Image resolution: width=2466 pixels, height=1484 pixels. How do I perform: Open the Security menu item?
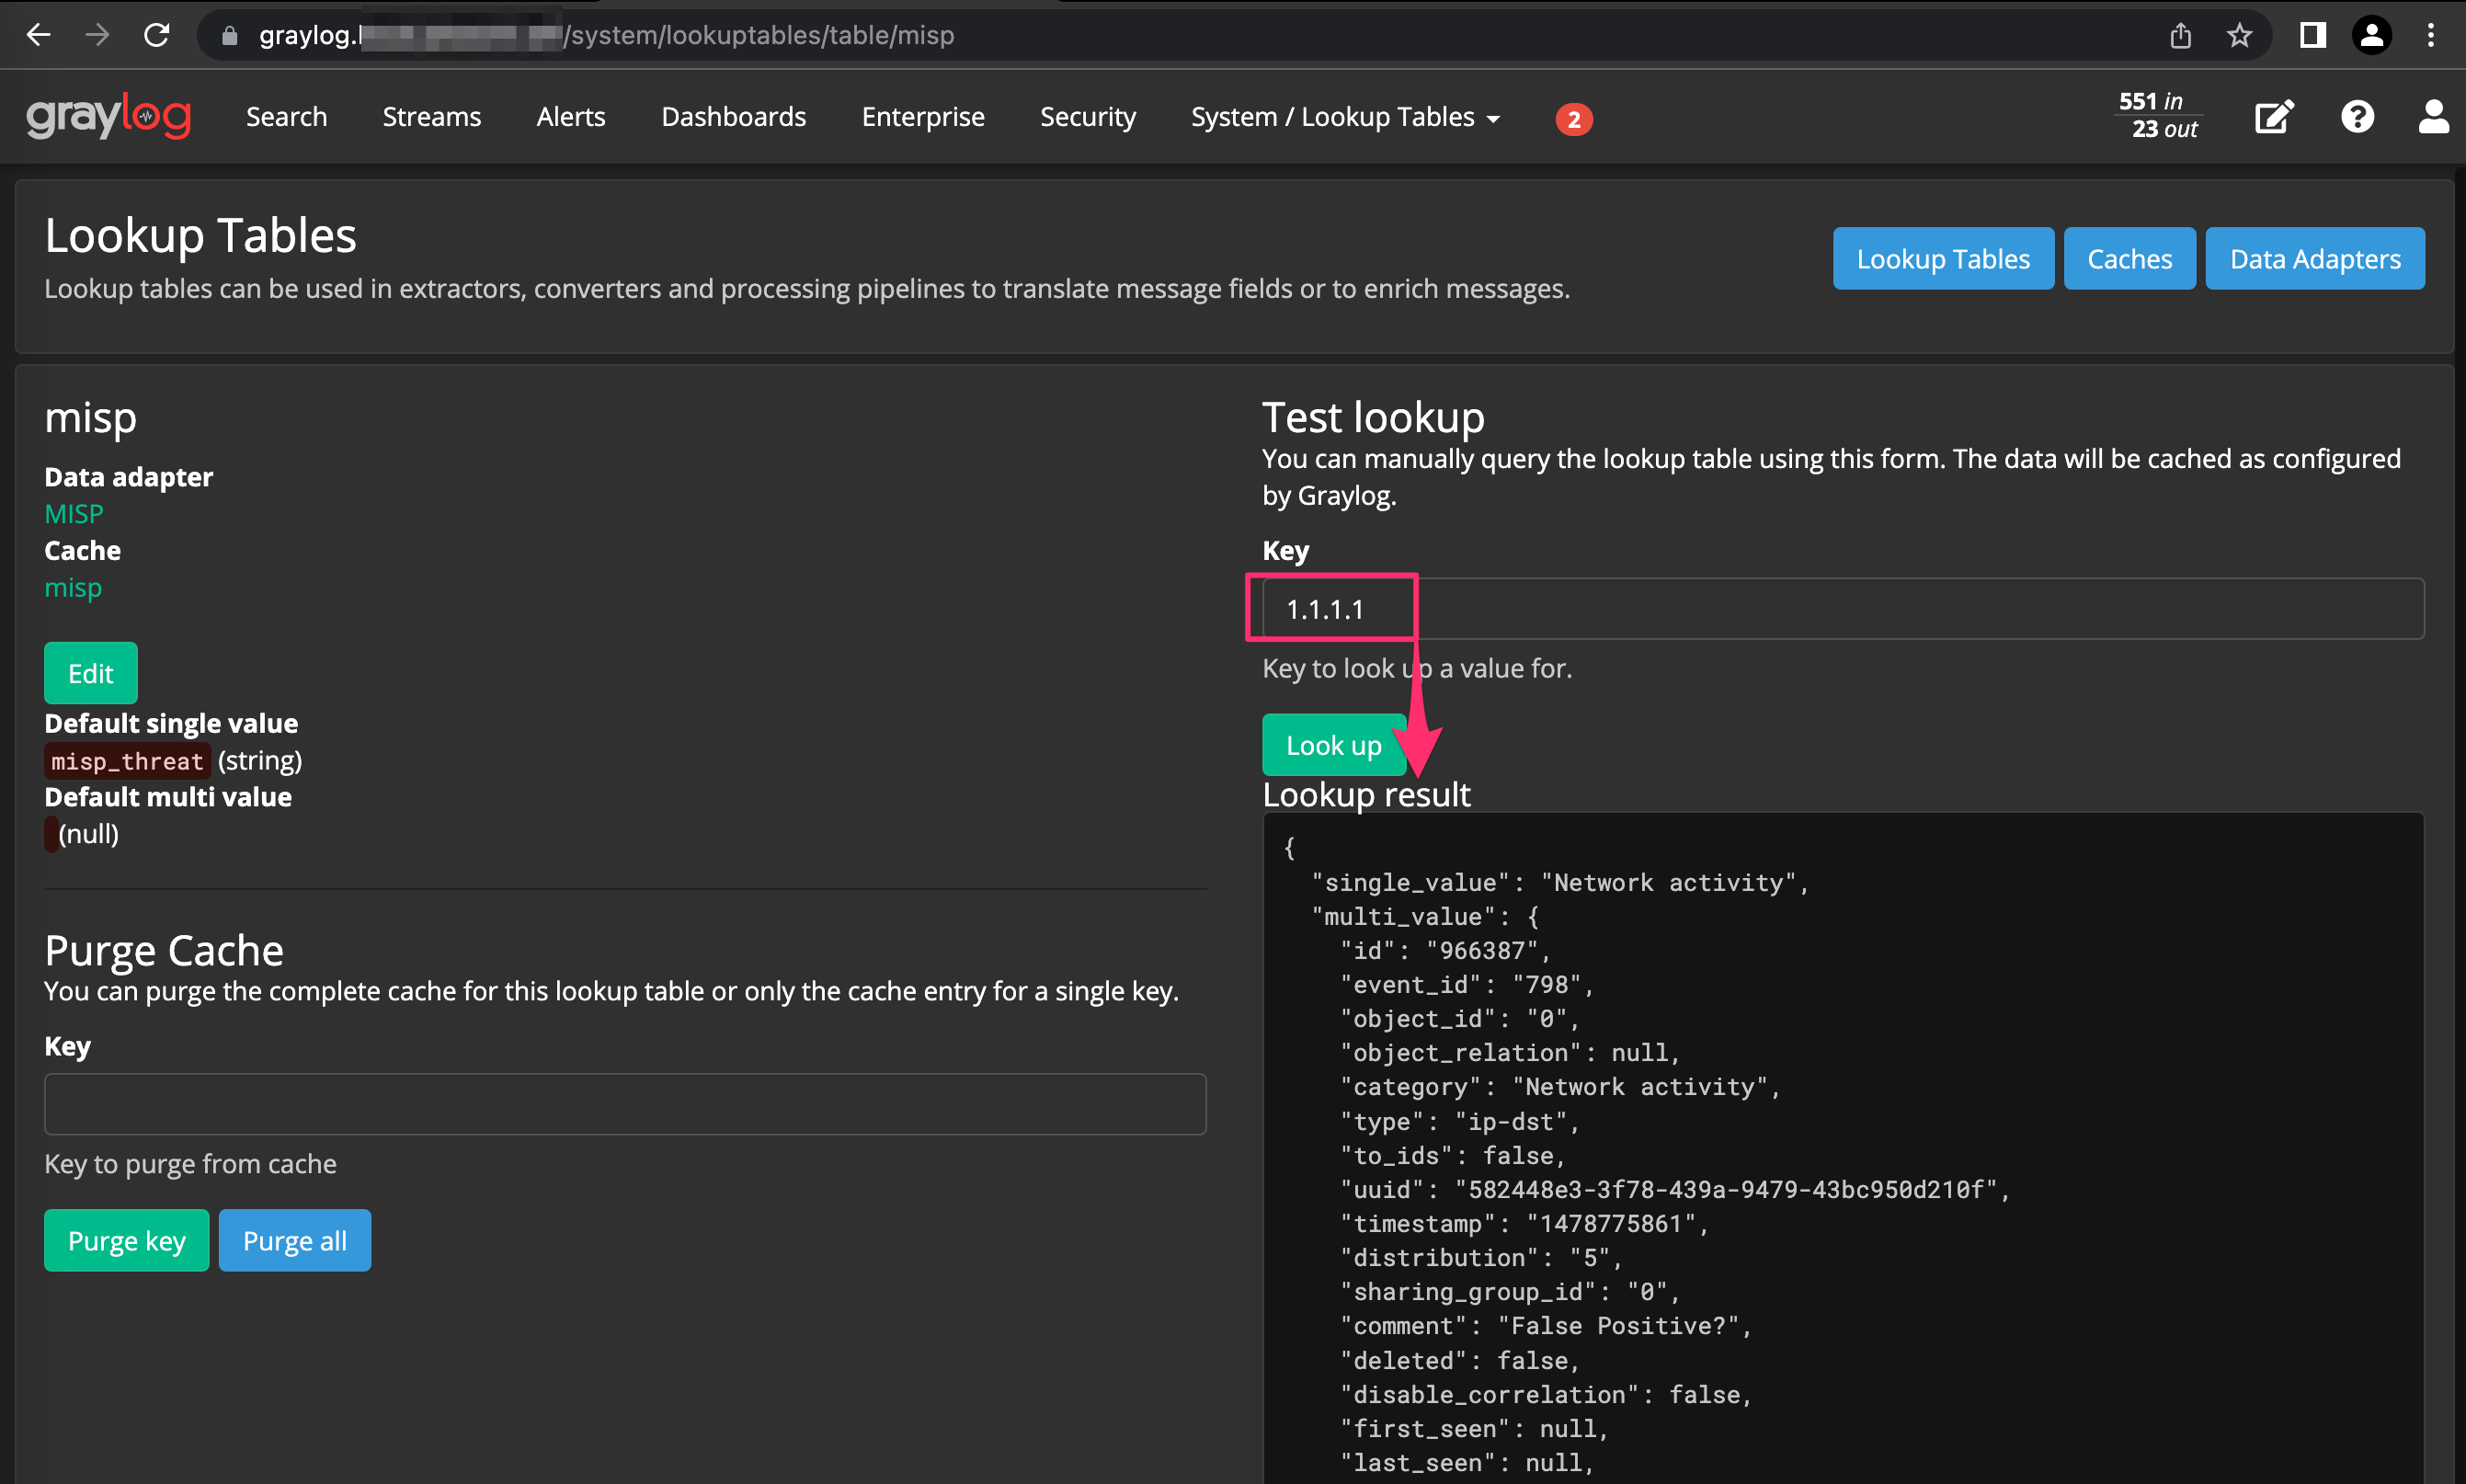pos(1088,116)
